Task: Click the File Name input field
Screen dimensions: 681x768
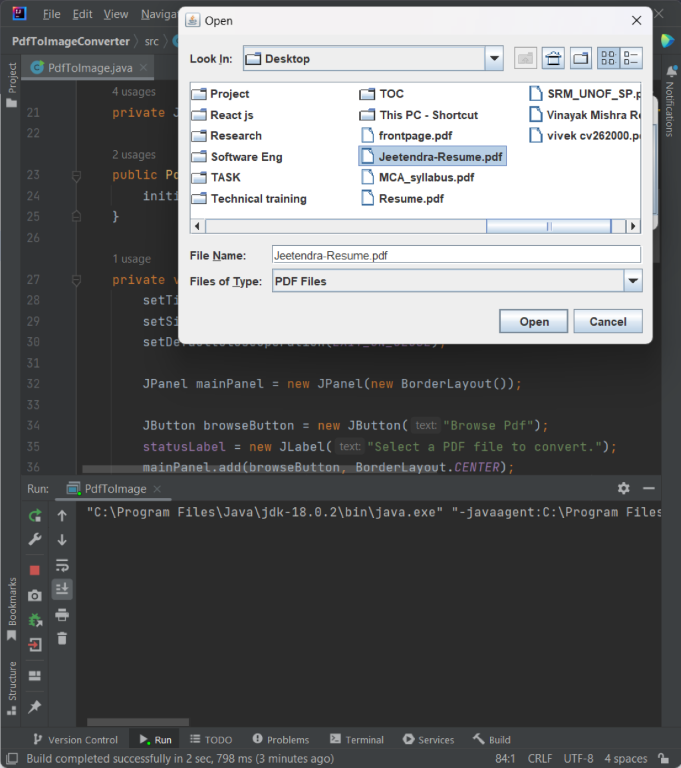Action: tap(456, 255)
